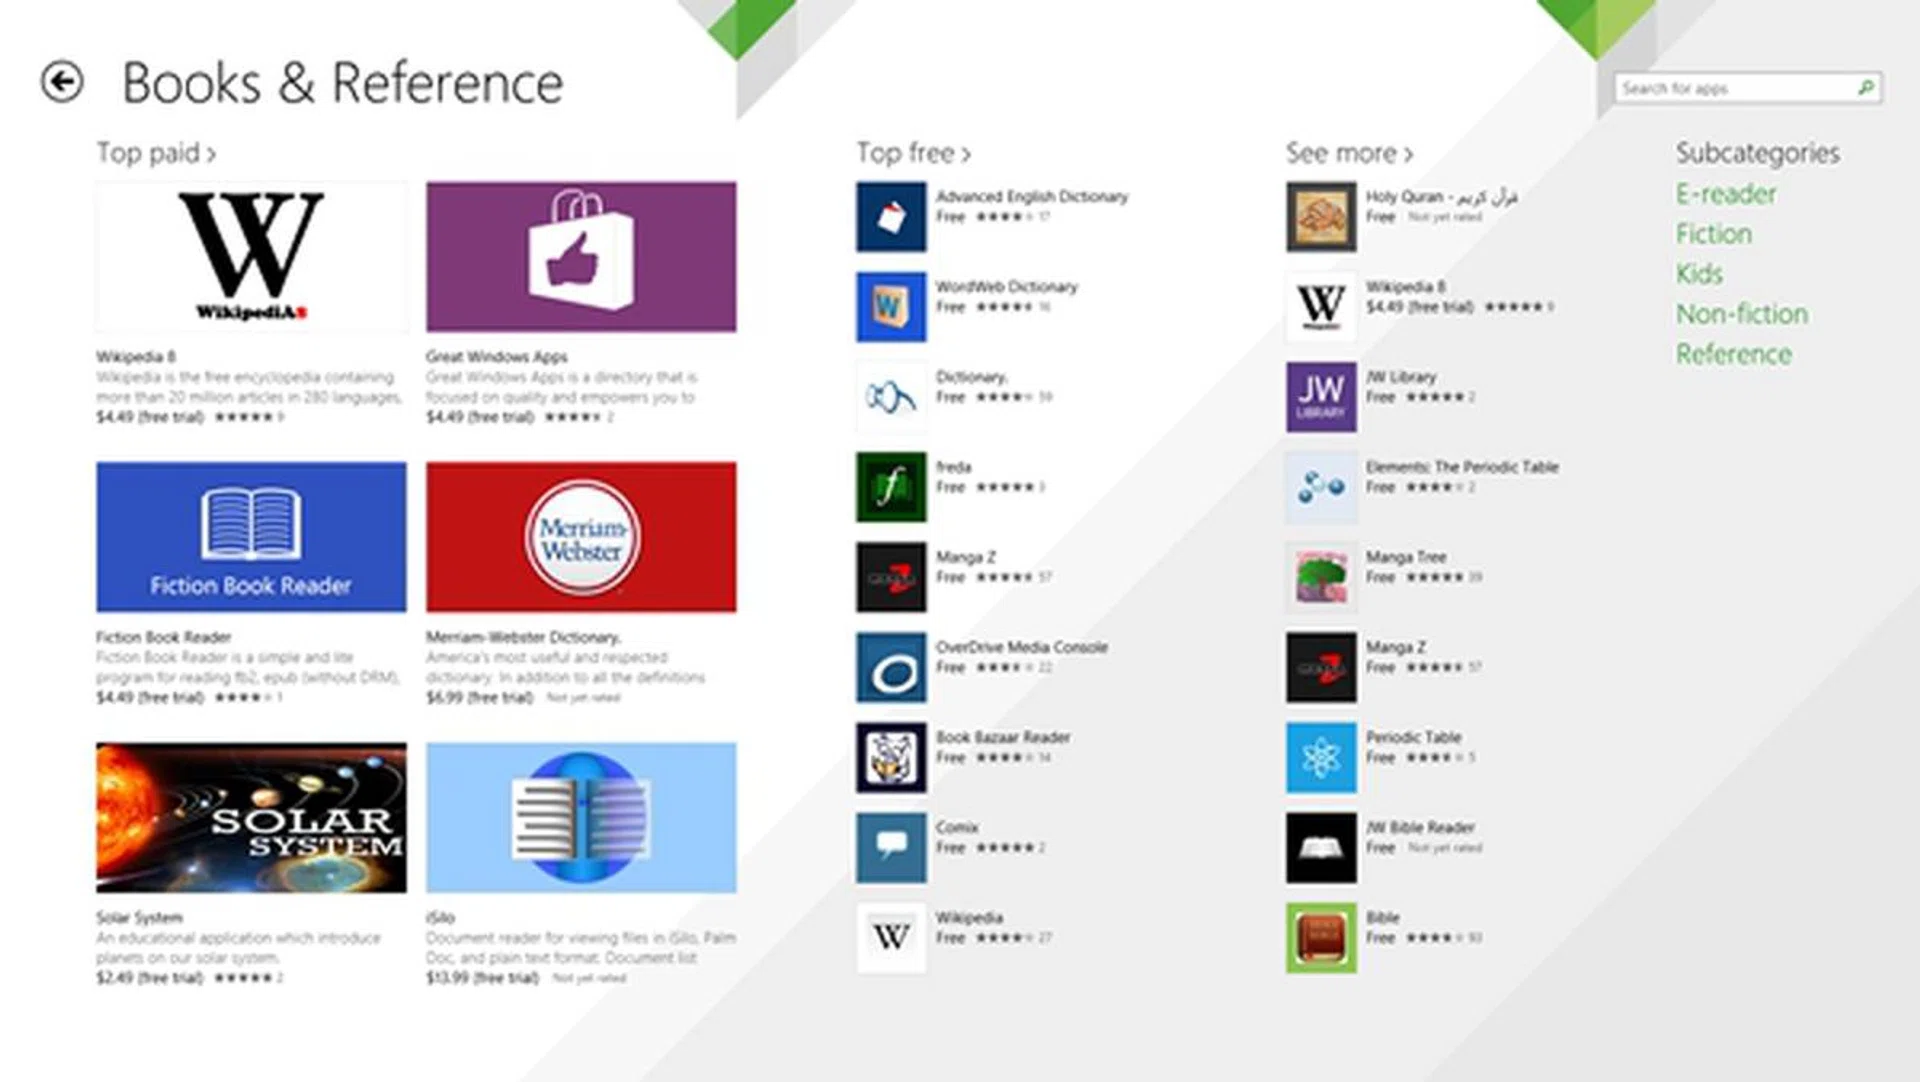Screen dimensions: 1920x1082
Task: Open the Book Bazaar Reader icon
Action: pos(891,757)
